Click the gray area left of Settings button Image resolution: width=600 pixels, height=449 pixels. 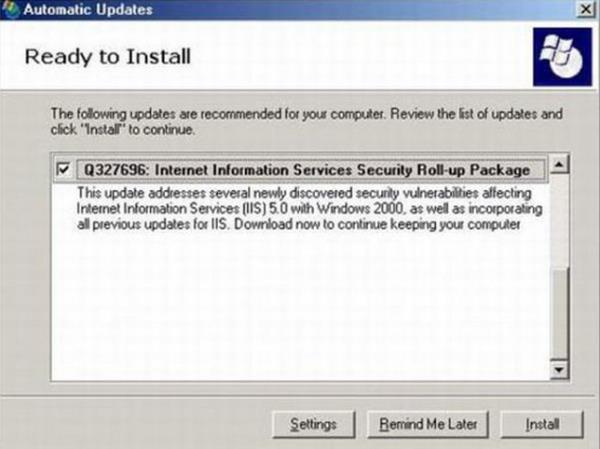150,424
